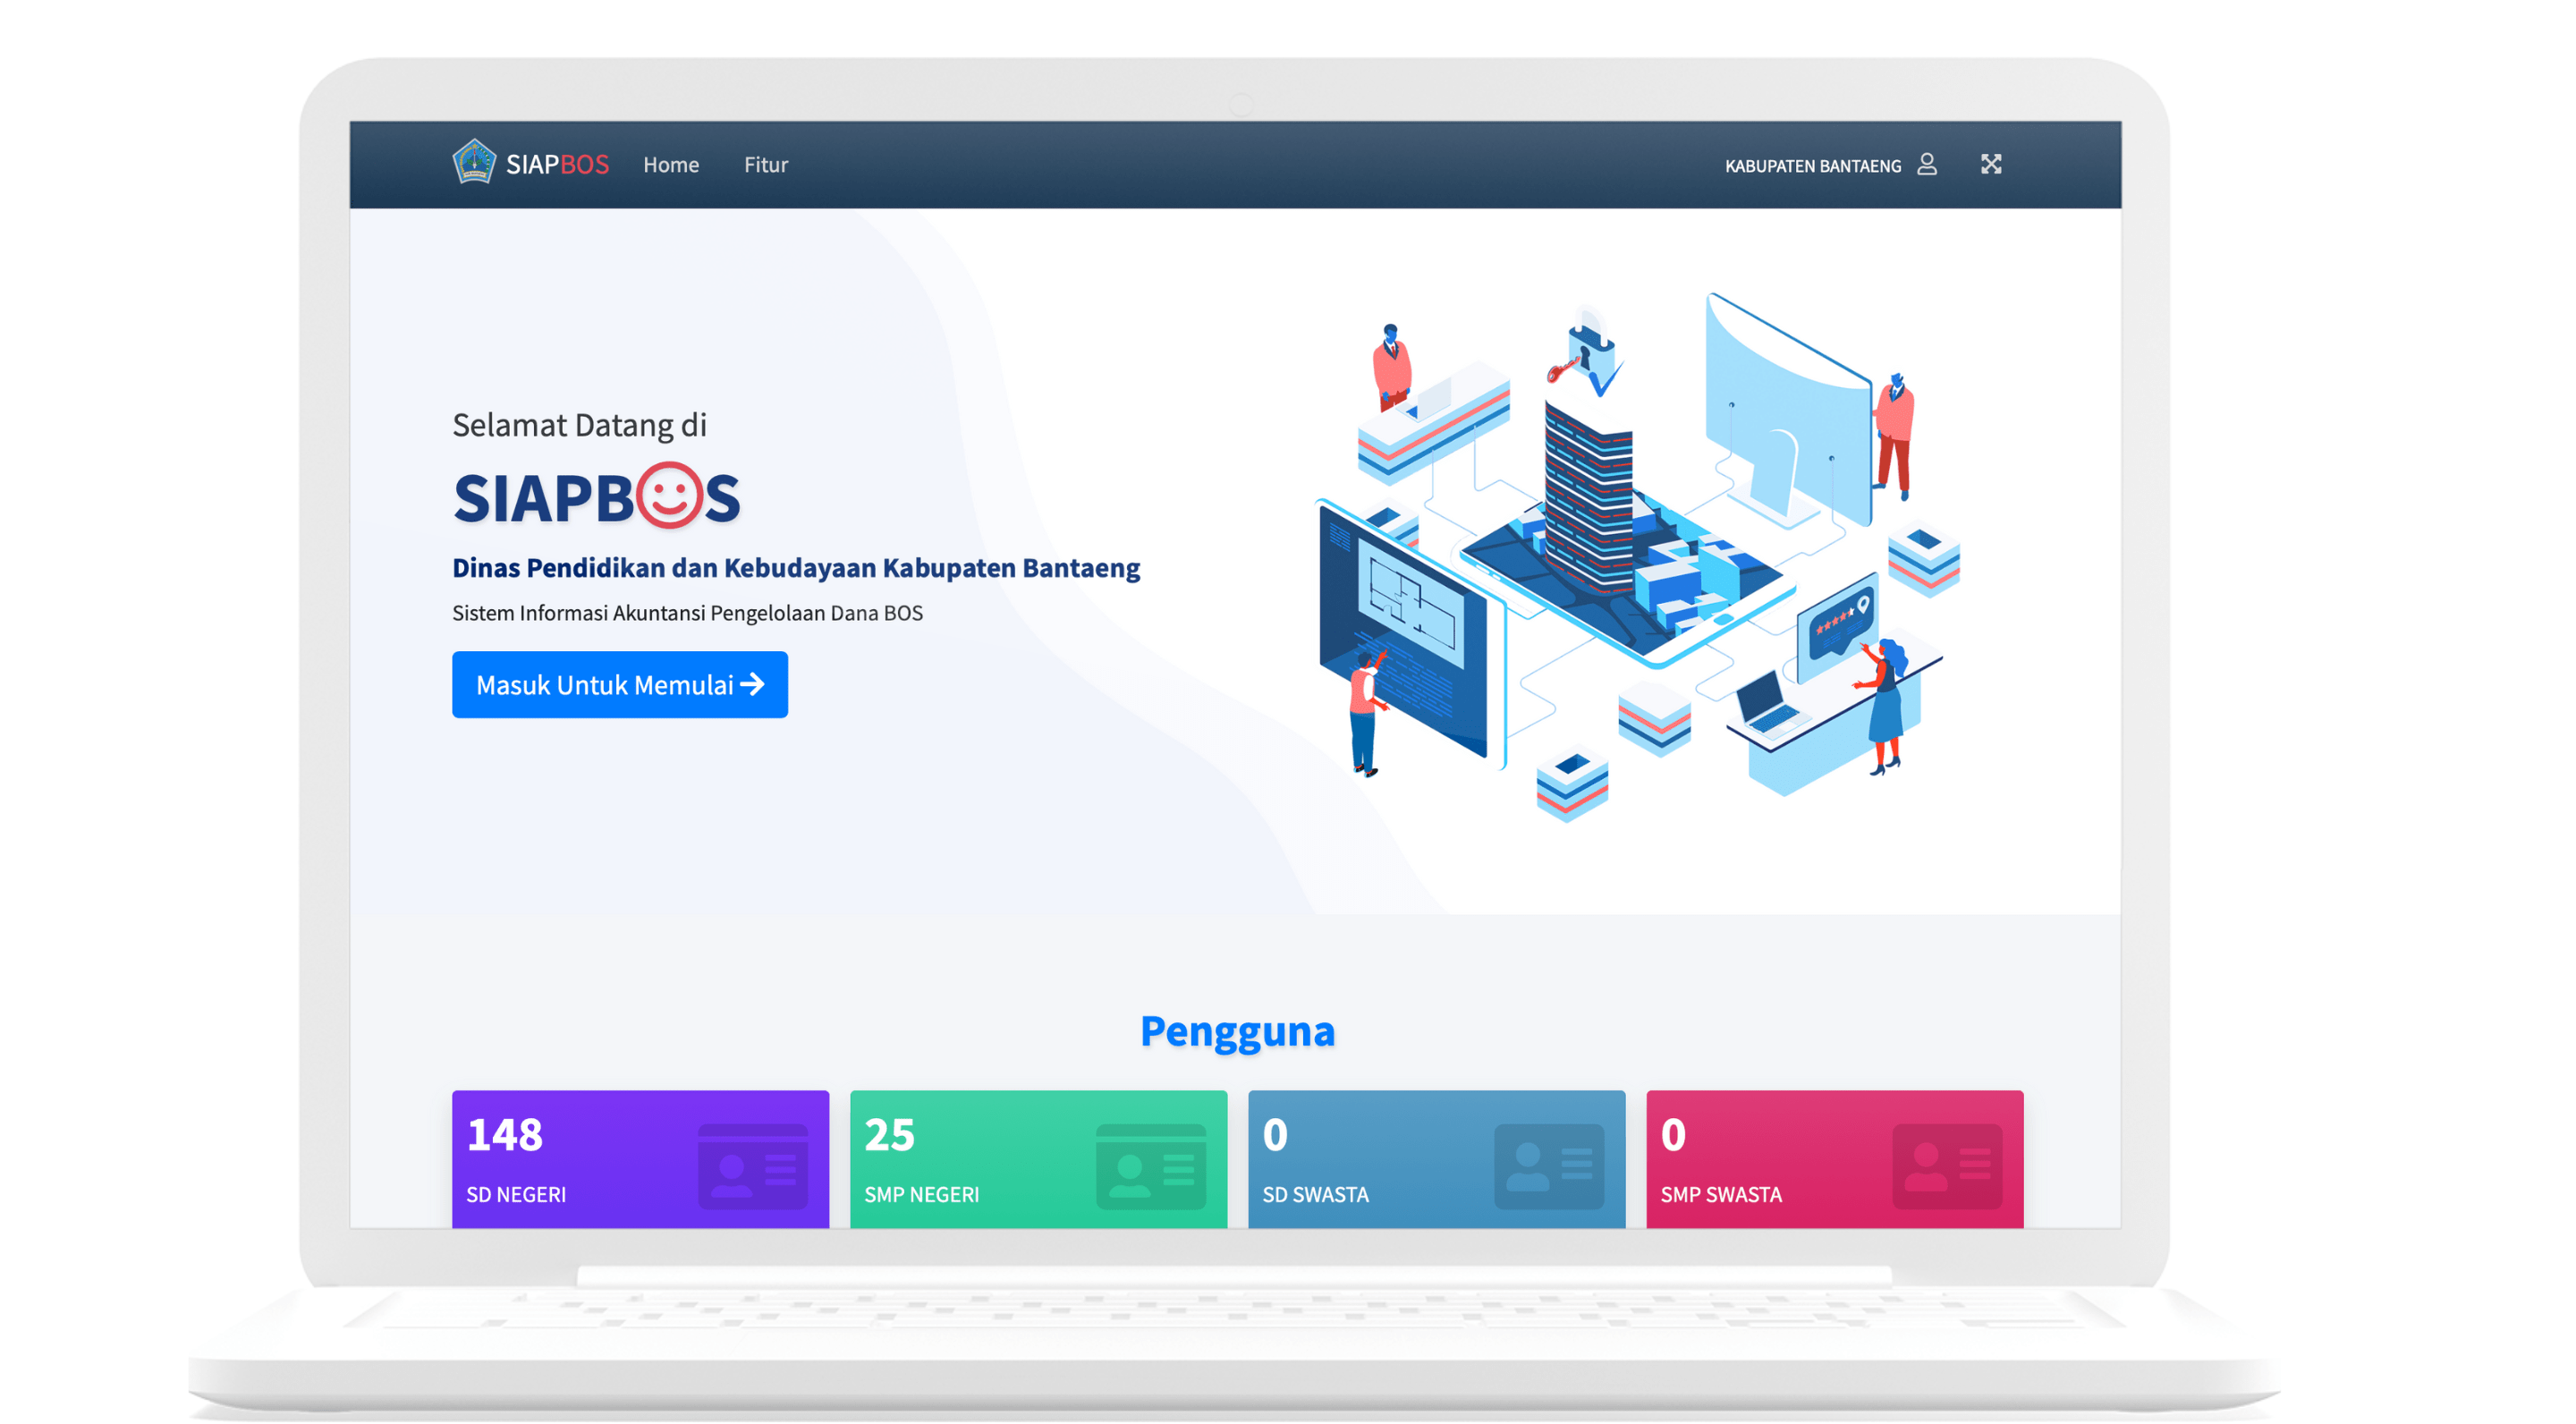The width and height of the screenshot is (2576, 1424).
Task: Click Dinas Pendidikan dan Kebudayaan Kabupaten Bantaeng heading
Action: [796, 568]
